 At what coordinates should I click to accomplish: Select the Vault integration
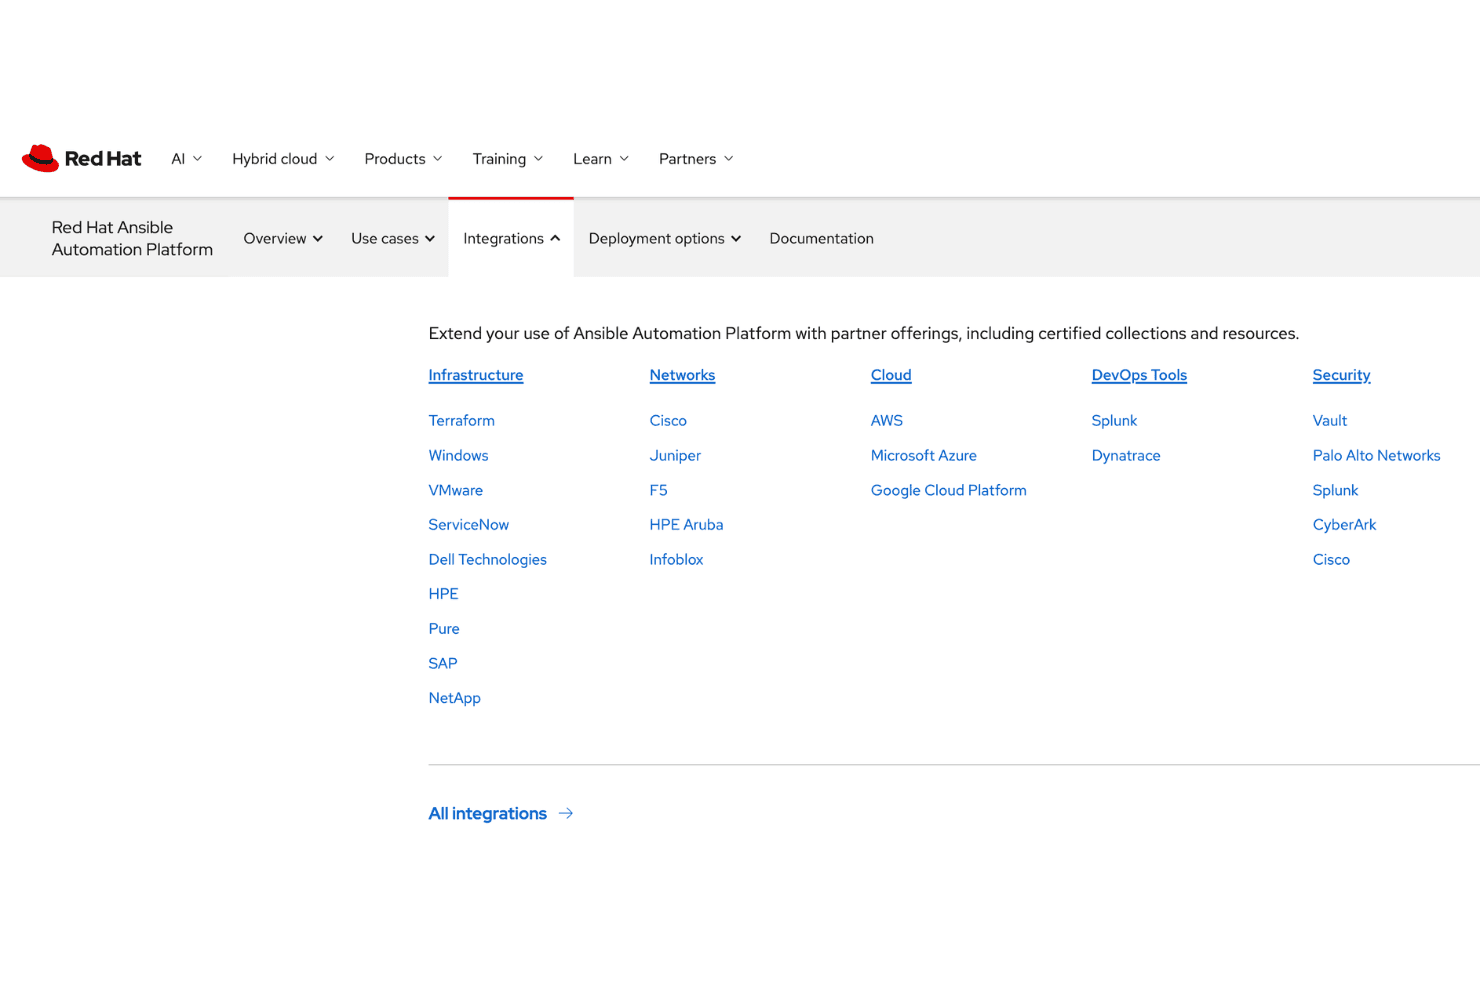[1329, 421]
